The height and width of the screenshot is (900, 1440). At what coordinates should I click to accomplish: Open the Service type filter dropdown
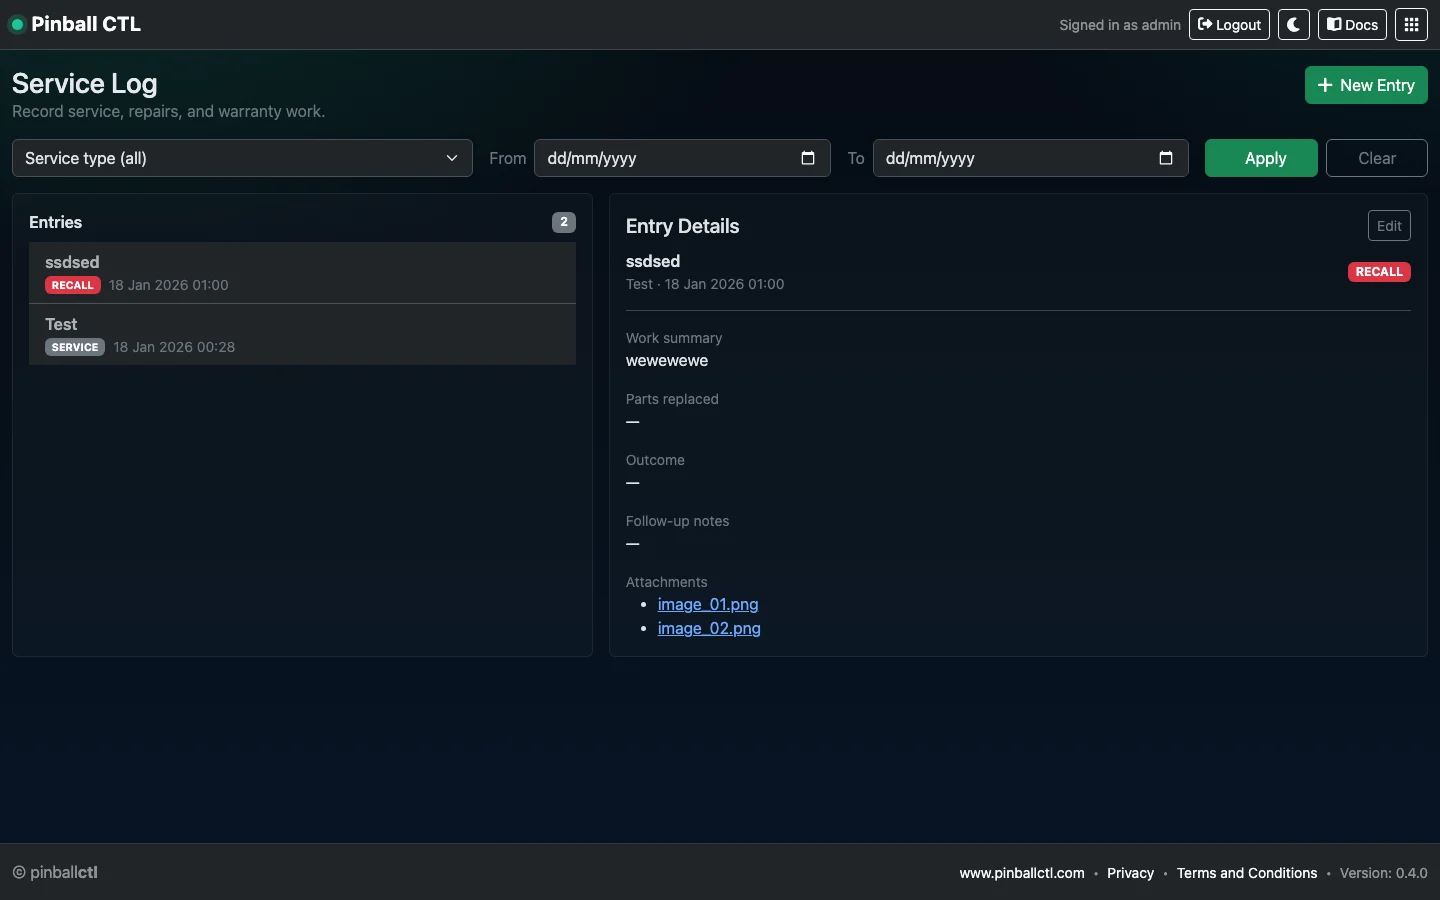click(242, 158)
